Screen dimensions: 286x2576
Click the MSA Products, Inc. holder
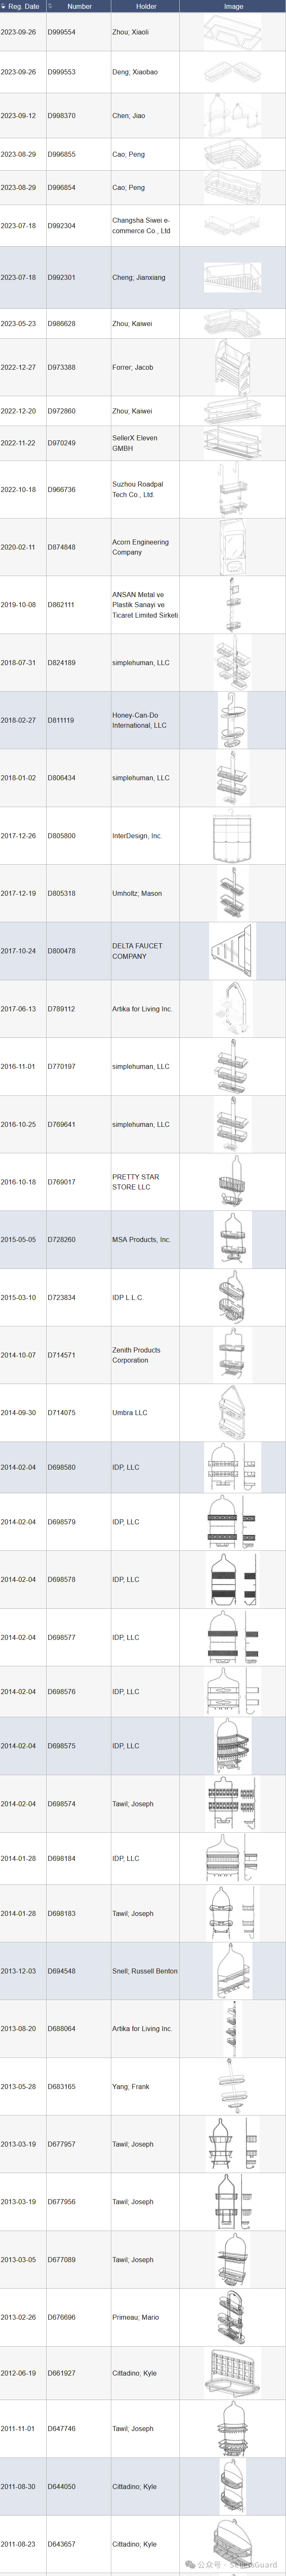[141, 1240]
